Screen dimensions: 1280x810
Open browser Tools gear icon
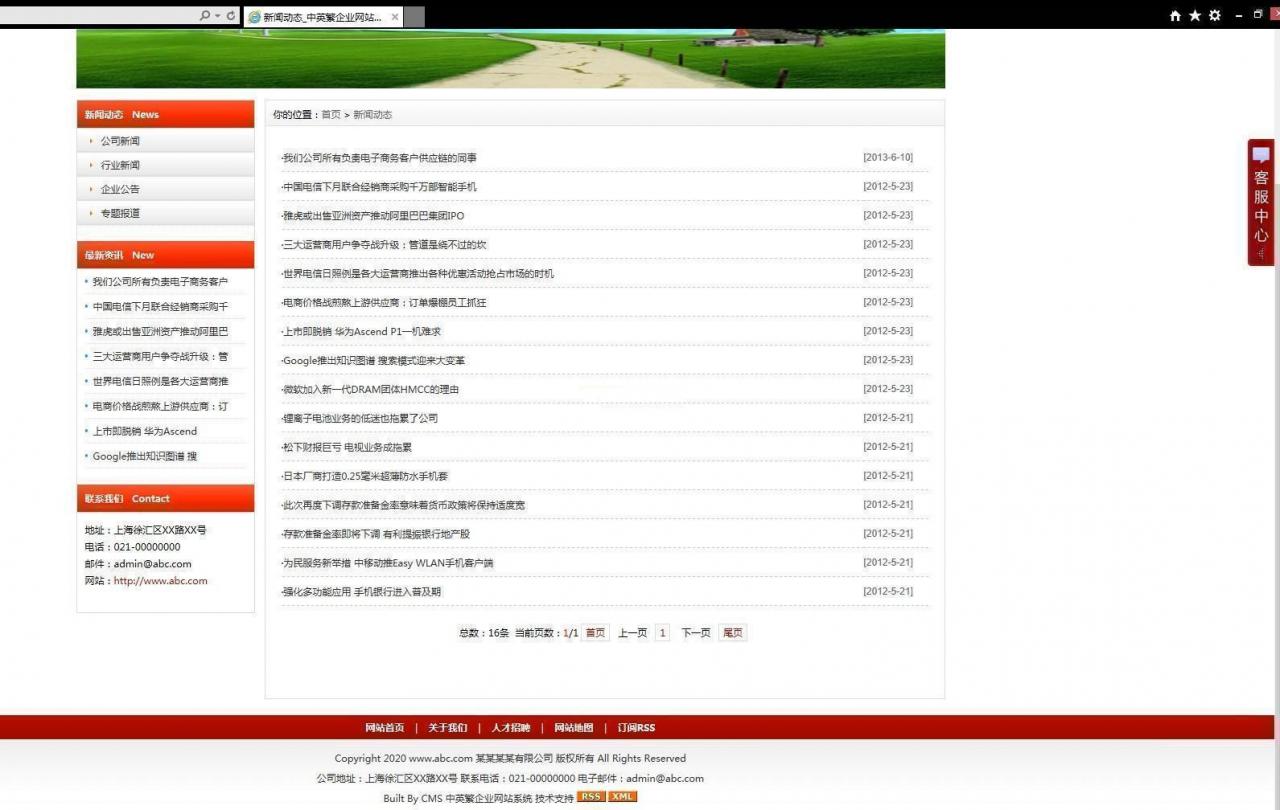pyautogui.click(x=1215, y=16)
